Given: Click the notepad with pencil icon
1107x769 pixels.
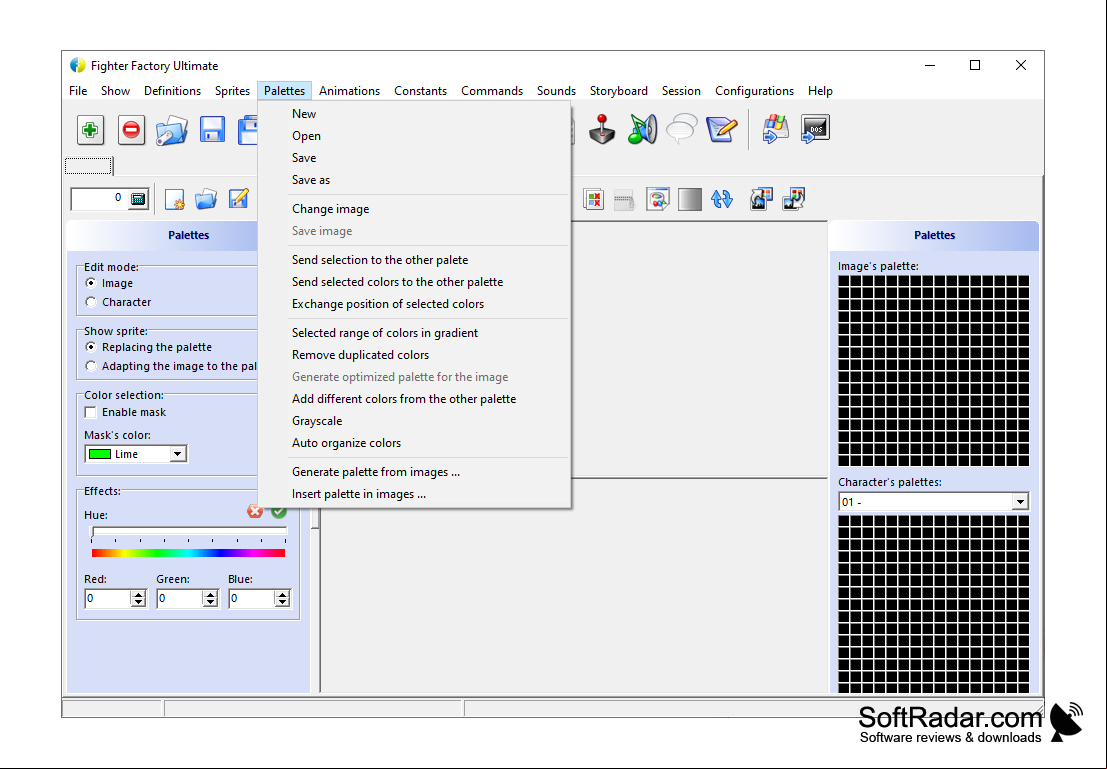Looking at the screenshot, I should coord(722,129).
